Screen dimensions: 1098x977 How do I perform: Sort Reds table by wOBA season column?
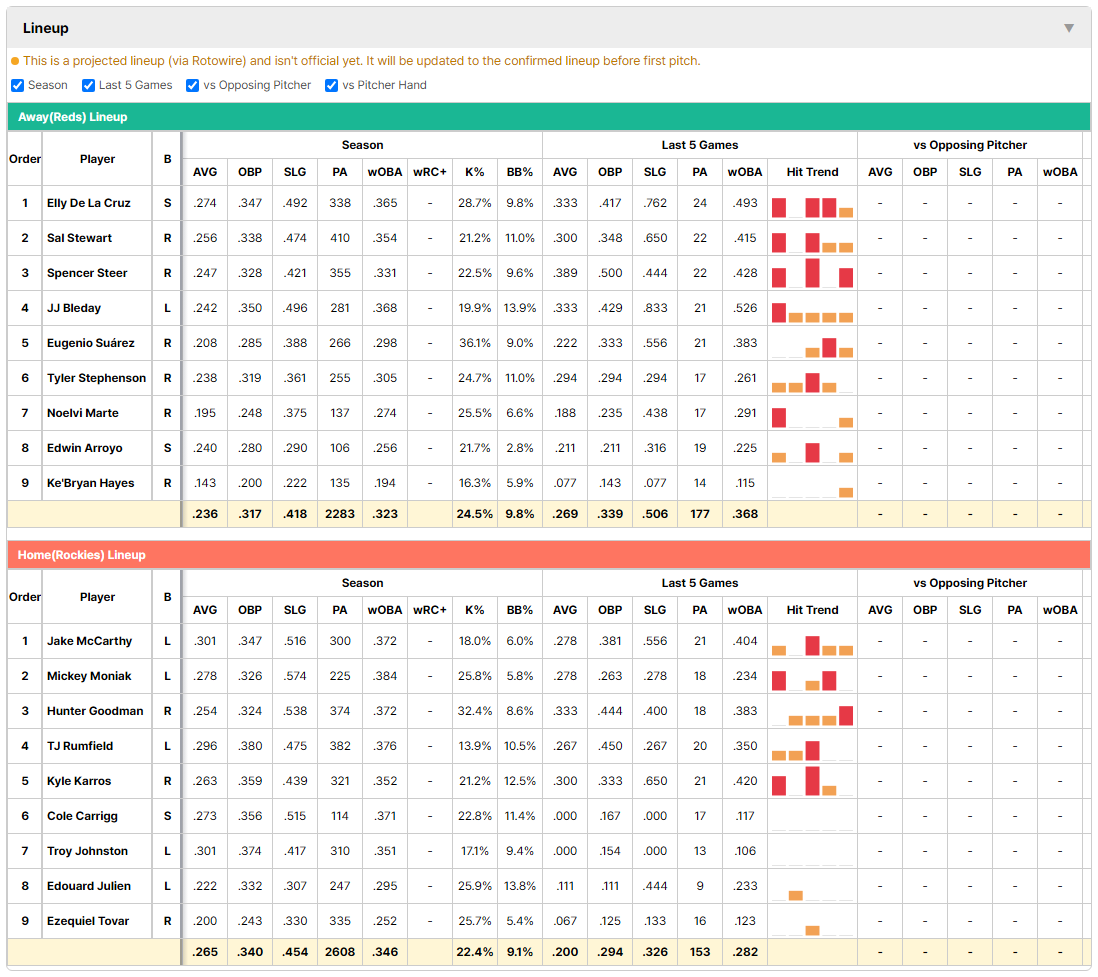tap(384, 172)
